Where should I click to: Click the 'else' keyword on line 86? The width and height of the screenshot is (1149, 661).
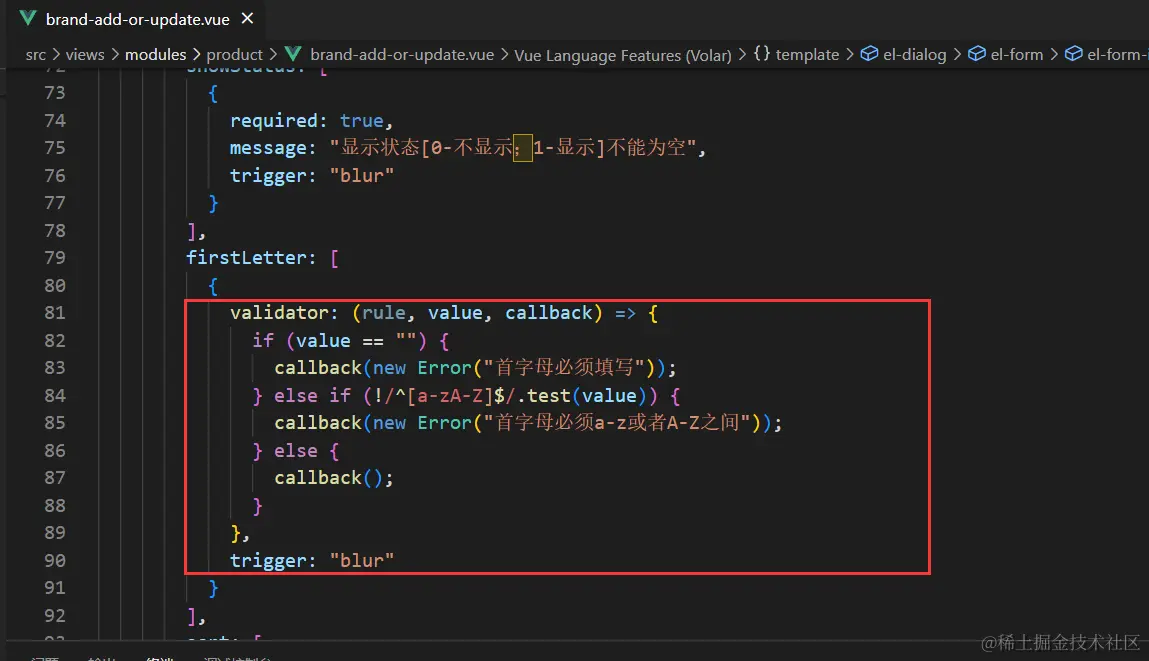click(296, 451)
